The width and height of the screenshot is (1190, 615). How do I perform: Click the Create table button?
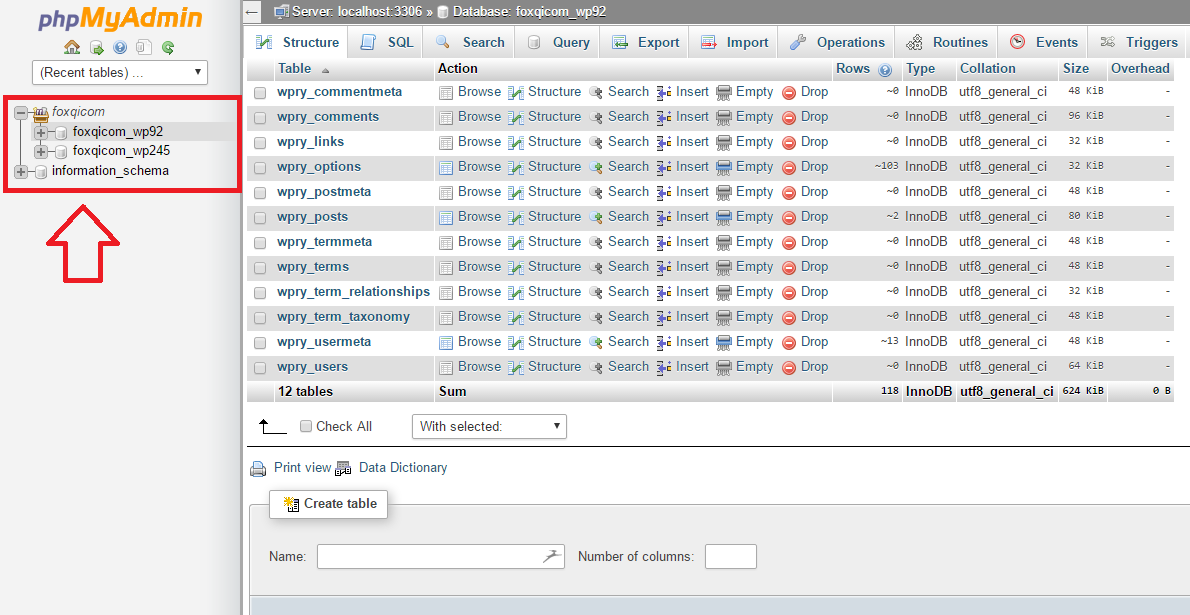pos(328,504)
